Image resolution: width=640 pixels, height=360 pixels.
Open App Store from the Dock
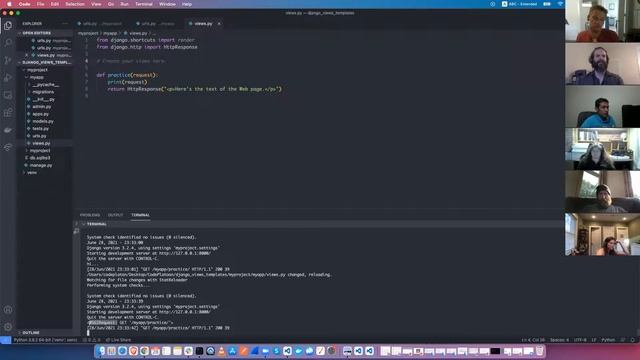[232, 351]
